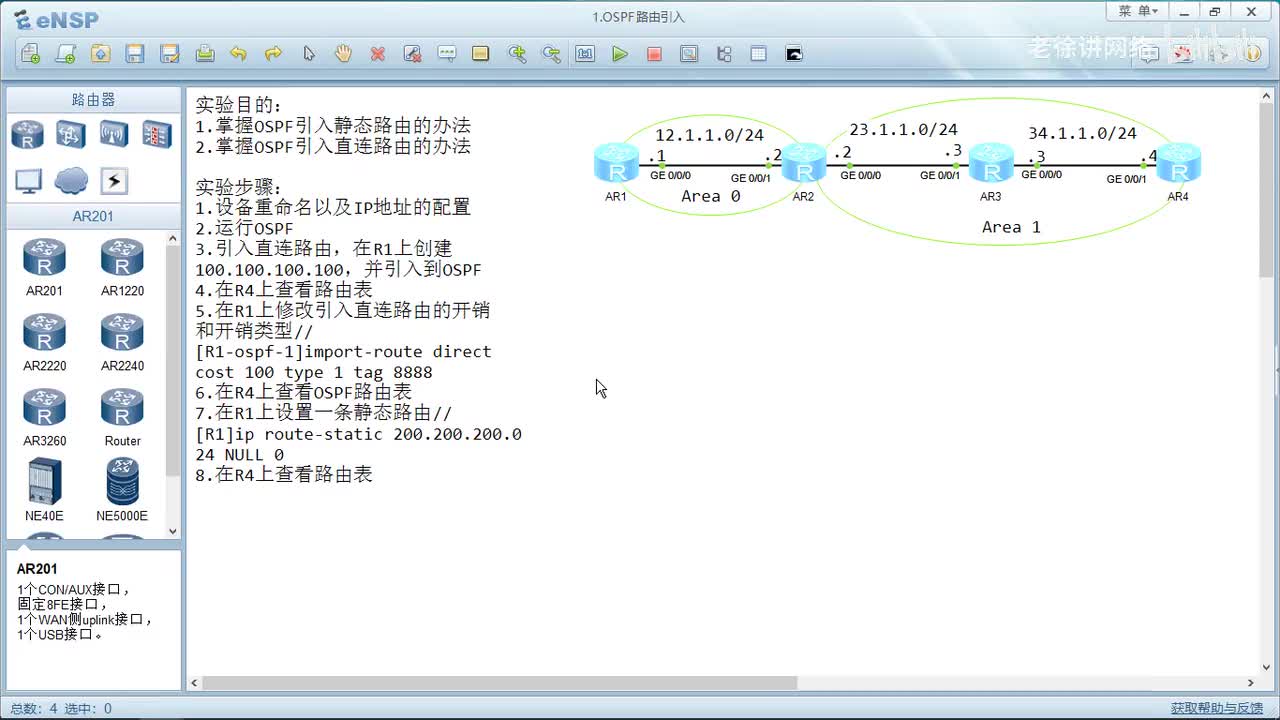Toggle the canvas grid display

[x=758, y=54]
